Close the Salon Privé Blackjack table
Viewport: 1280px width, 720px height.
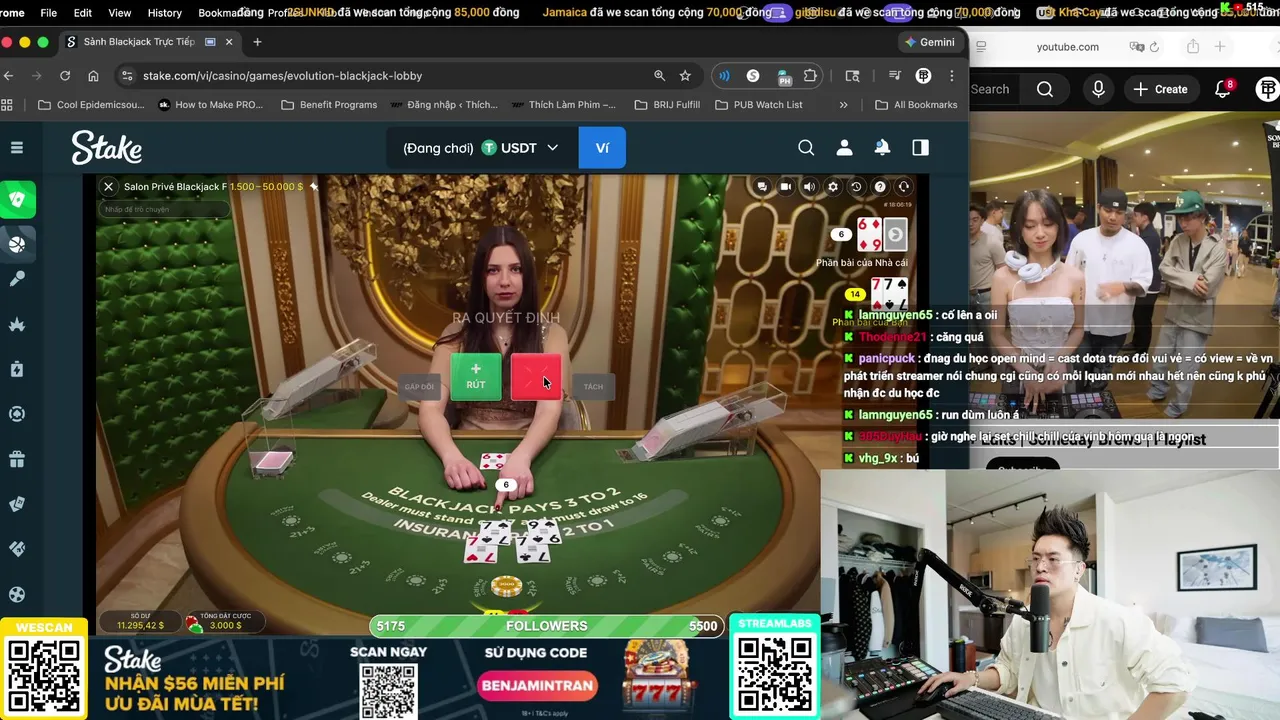click(108, 186)
